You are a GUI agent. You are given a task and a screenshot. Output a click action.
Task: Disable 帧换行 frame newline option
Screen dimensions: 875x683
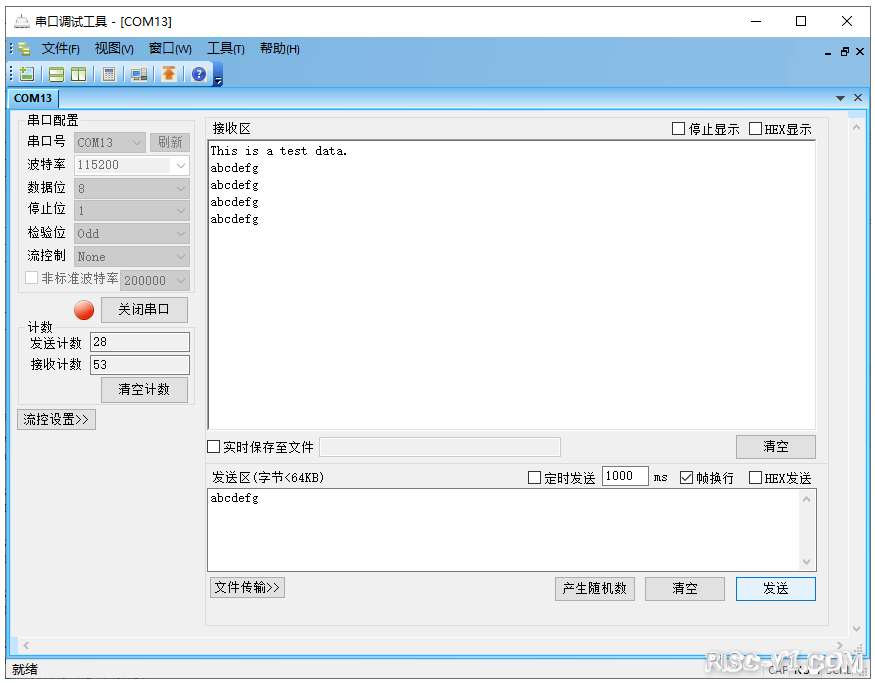684,477
